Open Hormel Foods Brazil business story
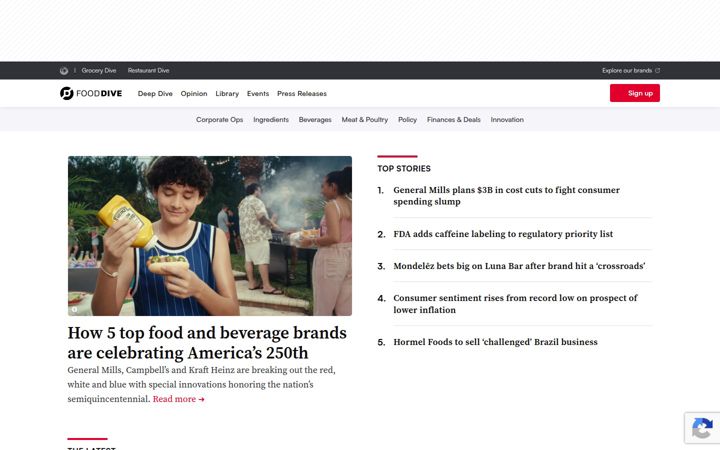Screen dimensions: 720x450 pos(495,343)
